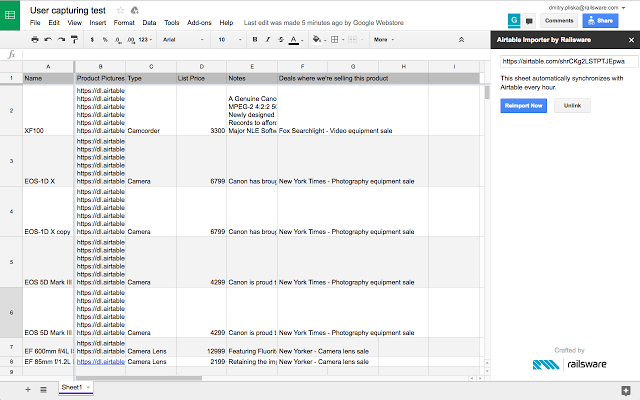Select column D header
Image resolution: width=640 pixels, height=400 pixels.
tap(202, 67)
